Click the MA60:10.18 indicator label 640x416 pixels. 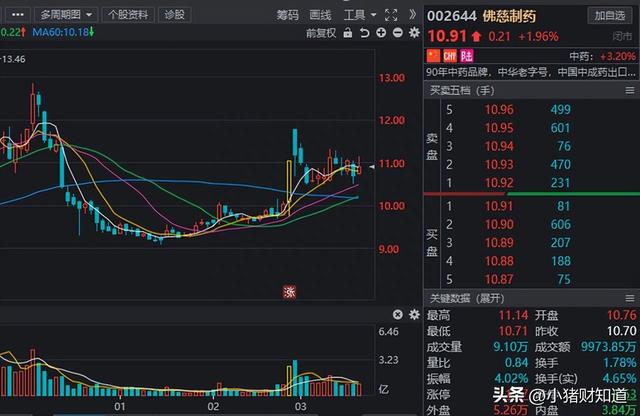[x=63, y=32]
